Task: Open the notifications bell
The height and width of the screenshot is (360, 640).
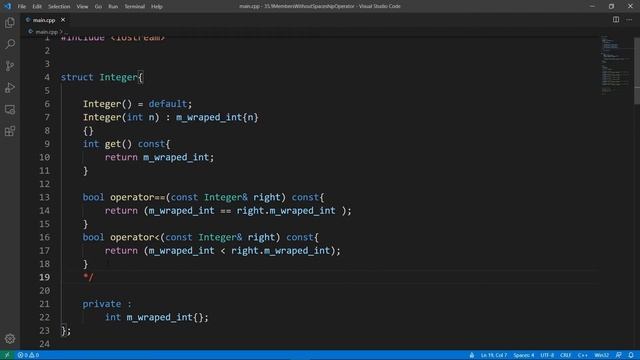Action: click(x=631, y=355)
